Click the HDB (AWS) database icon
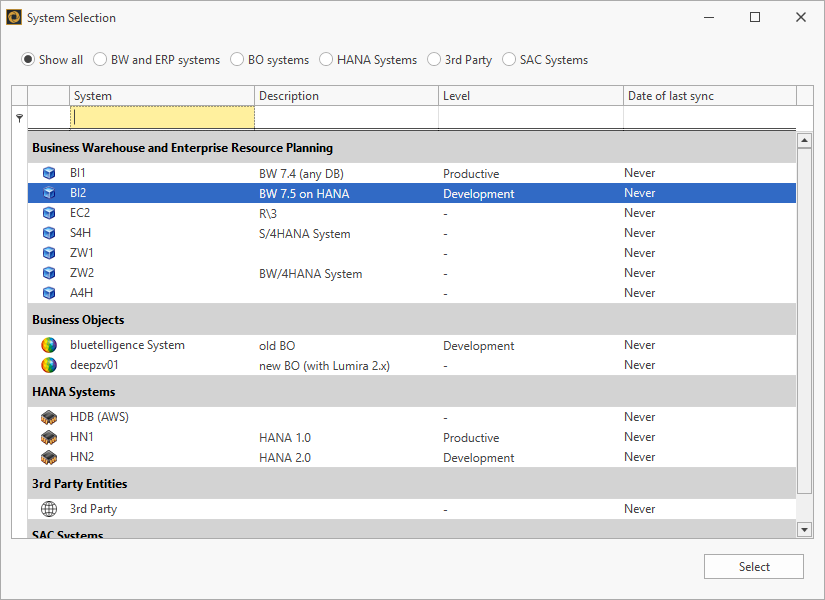This screenshot has height=600, width=825. [50, 417]
